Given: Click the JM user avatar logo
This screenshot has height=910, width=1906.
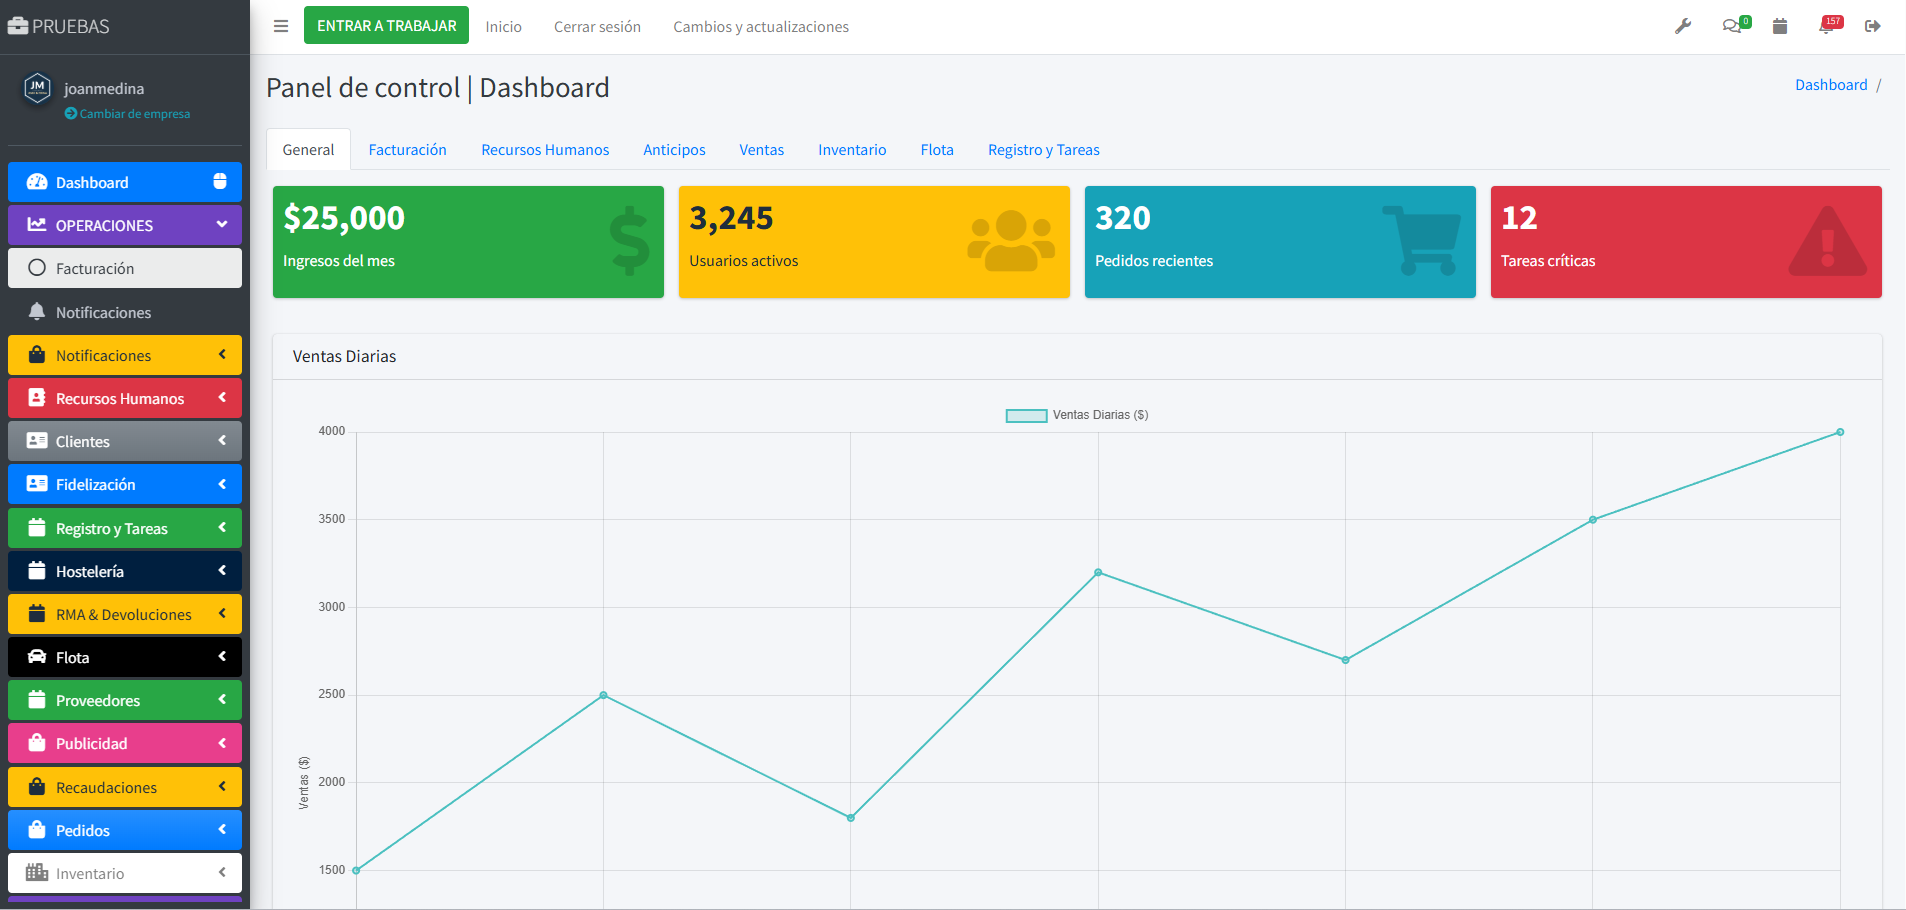Looking at the screenshot, I should pos(37,88).
